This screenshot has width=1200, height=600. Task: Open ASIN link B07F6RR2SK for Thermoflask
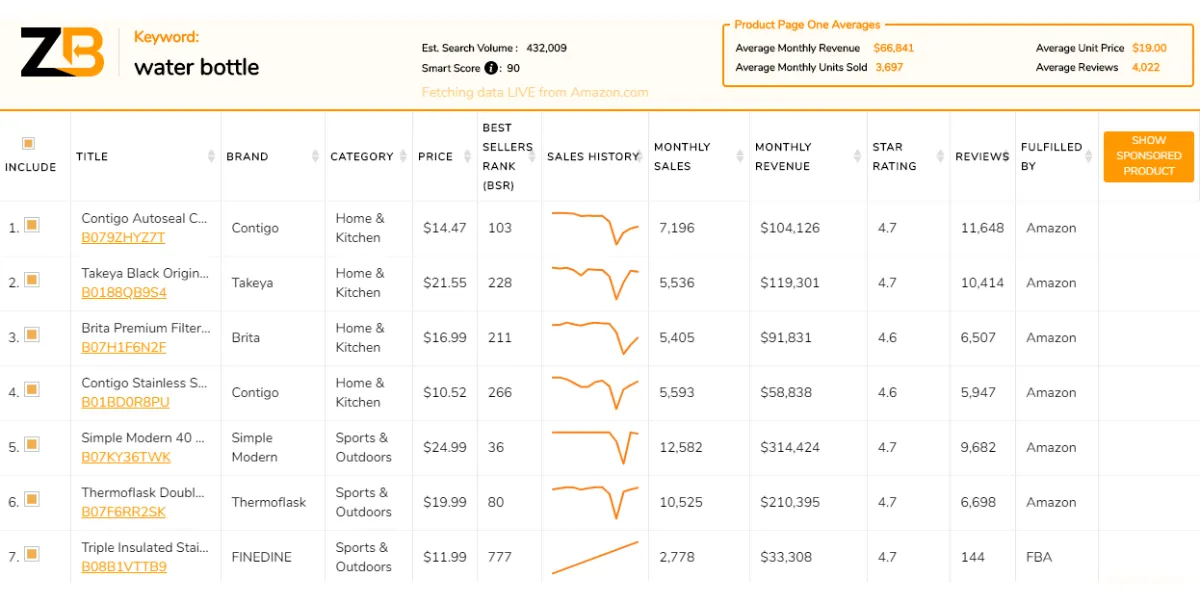point(123,512)
